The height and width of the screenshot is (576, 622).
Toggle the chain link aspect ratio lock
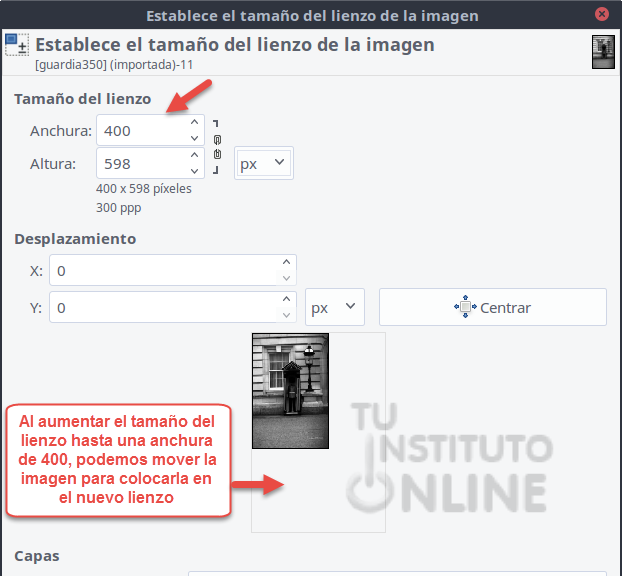pyautogui.click(x=217, y=147)
